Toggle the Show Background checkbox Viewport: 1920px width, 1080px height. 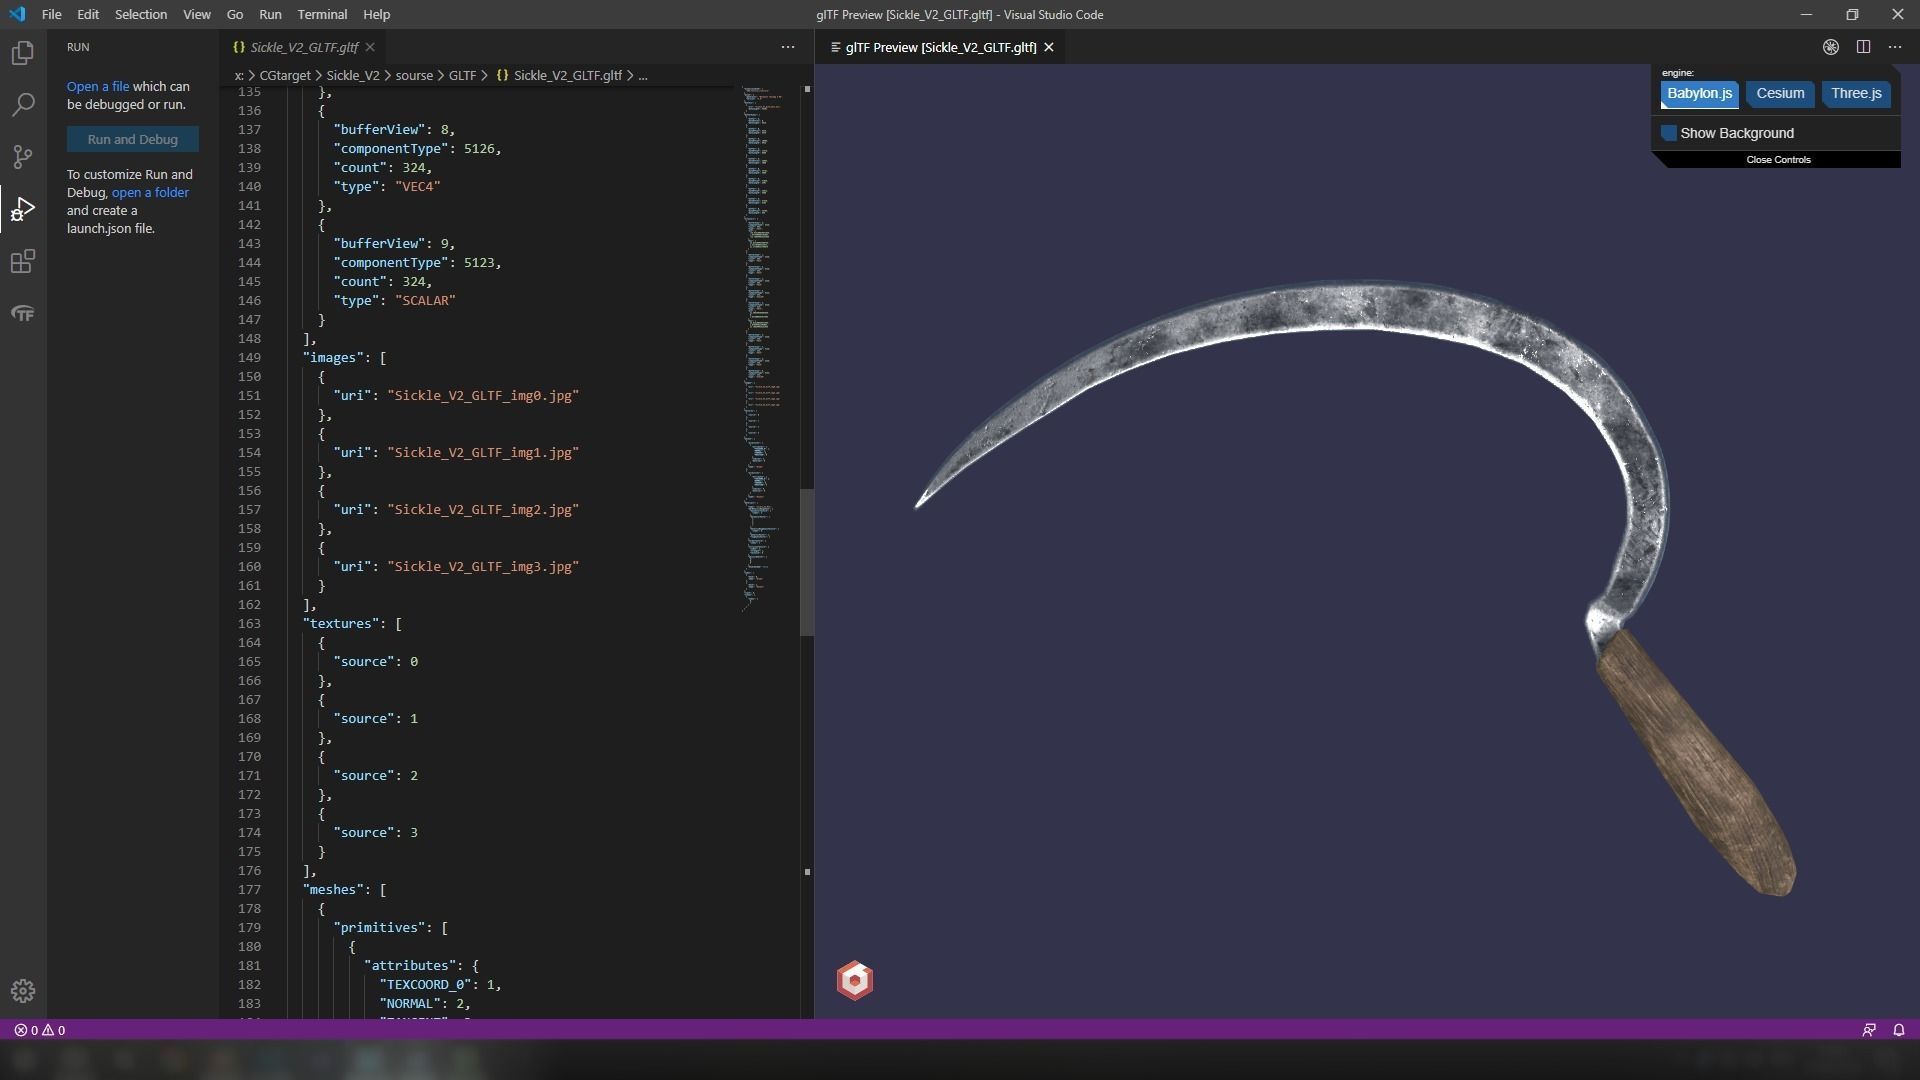(x=1669, y=133)
